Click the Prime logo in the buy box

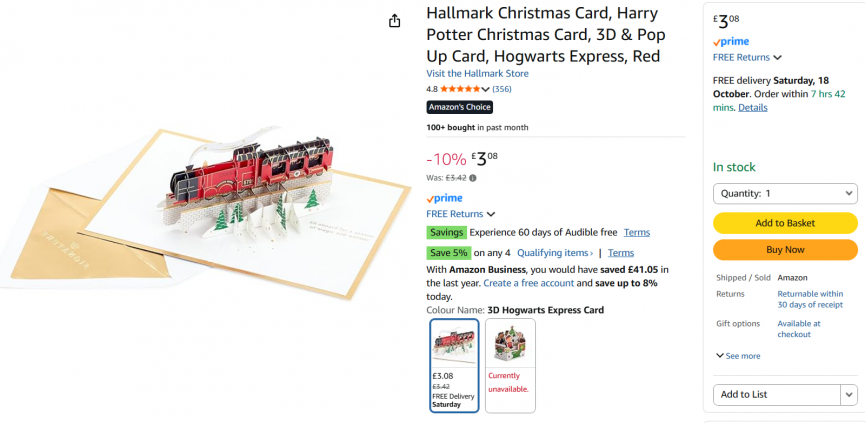click(730, 41)
